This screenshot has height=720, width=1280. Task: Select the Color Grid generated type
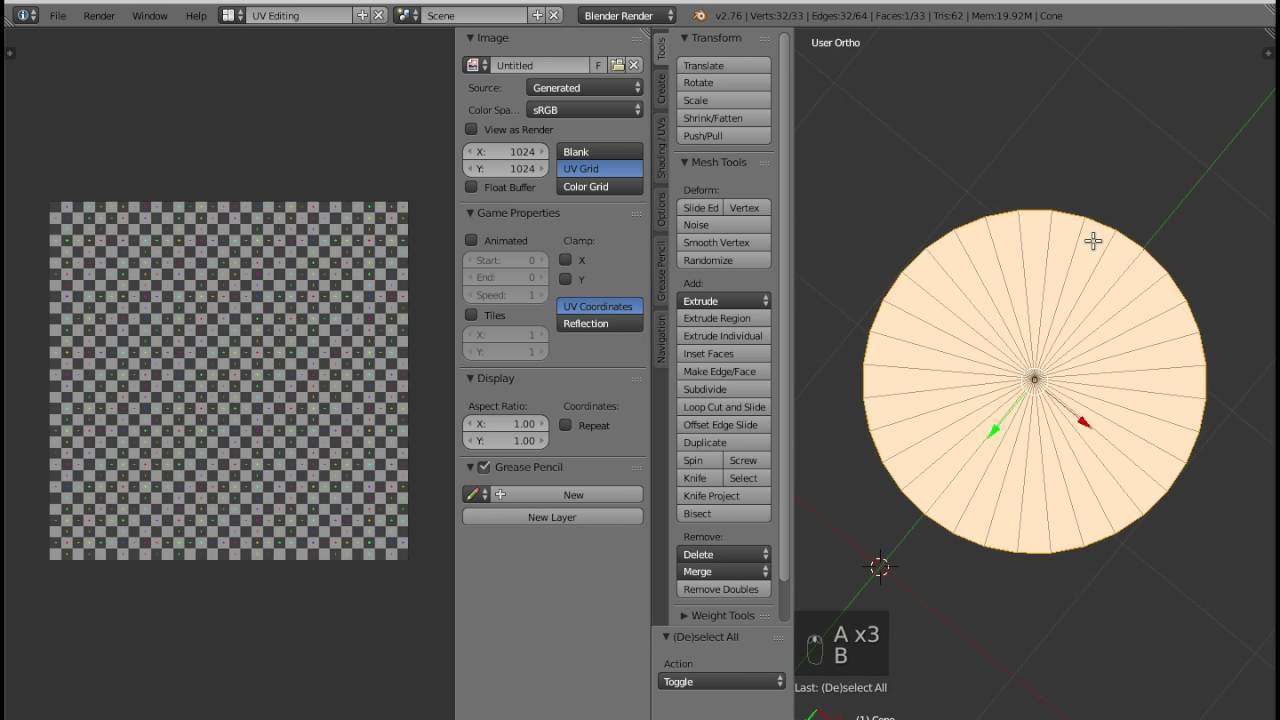tap(600, 187)
